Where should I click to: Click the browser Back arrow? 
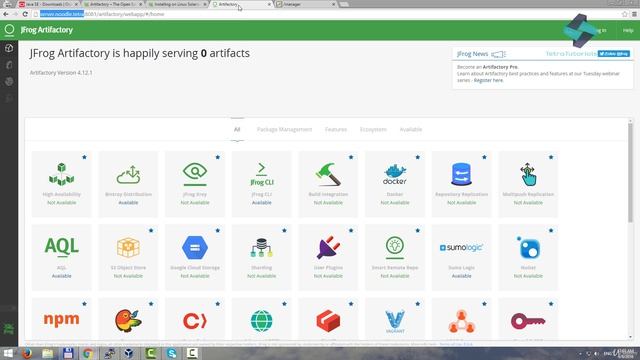(6, 14)
